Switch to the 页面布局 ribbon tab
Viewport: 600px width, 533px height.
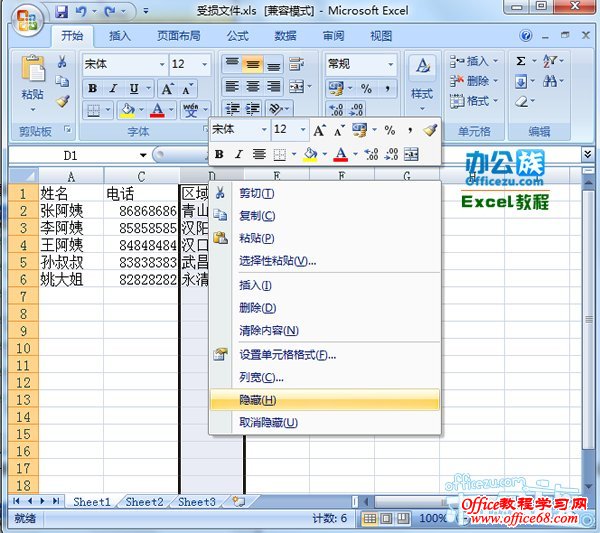(x=178, y=36)
